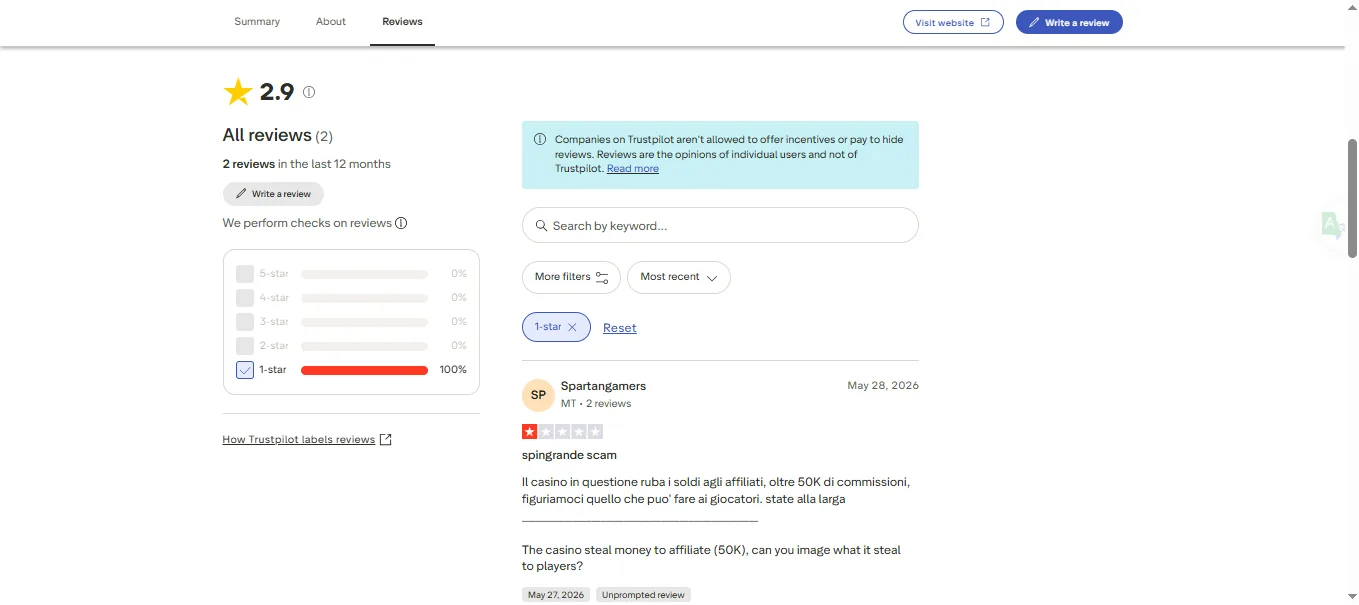Click the translate icon at right edge
The image size is (1359, 605).
point(1332,225)
